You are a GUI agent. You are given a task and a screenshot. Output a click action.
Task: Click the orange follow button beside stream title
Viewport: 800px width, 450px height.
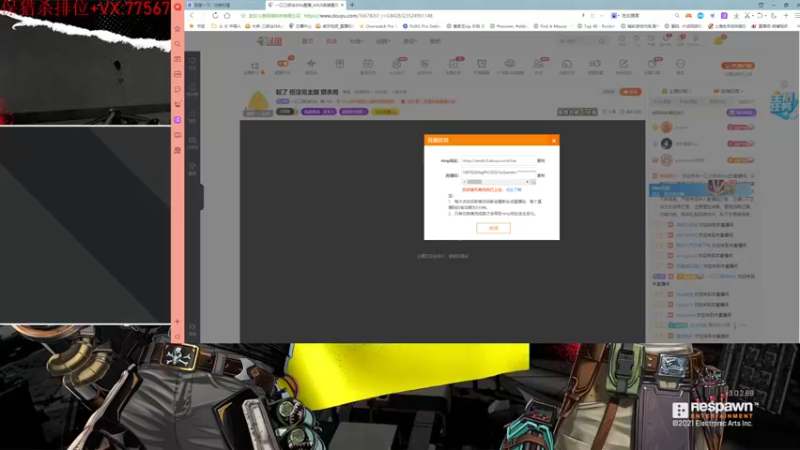pyautogui.click(x=631, y=92)
